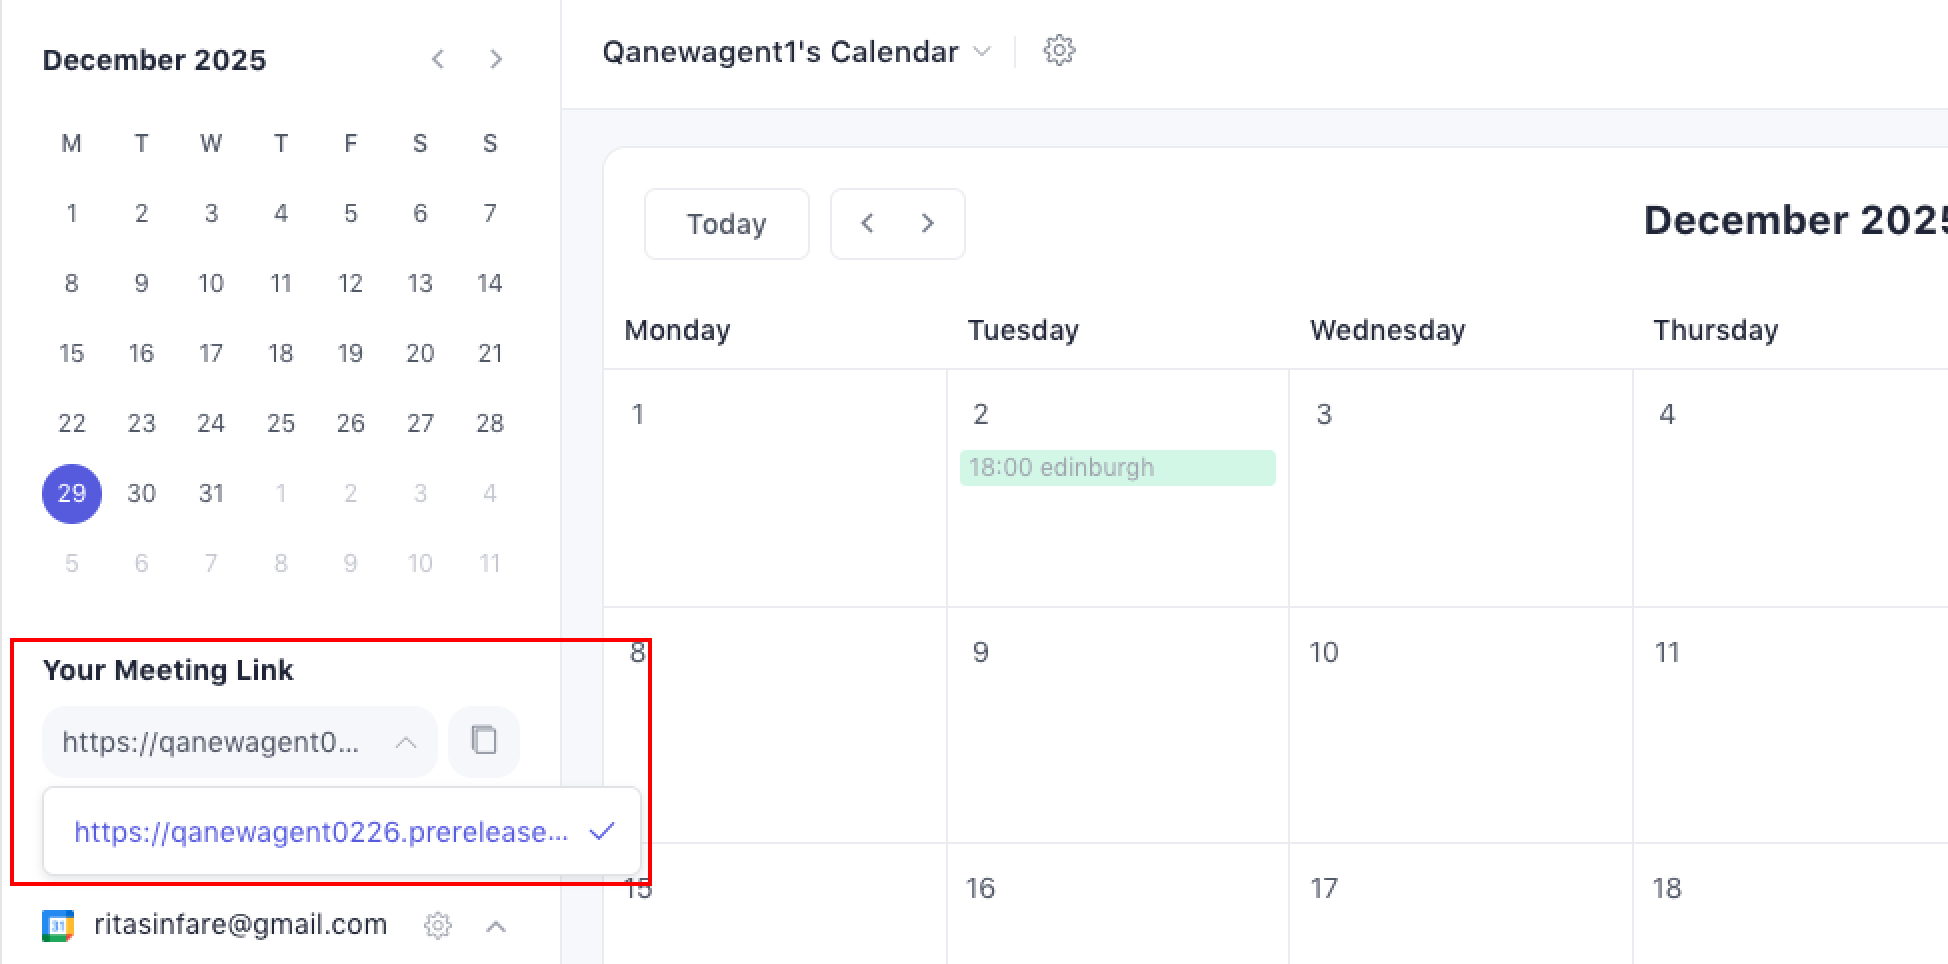This screenshot has width=1948, height=964.
Task: Select December 29 in mini calendar
Action: [72, 494]
